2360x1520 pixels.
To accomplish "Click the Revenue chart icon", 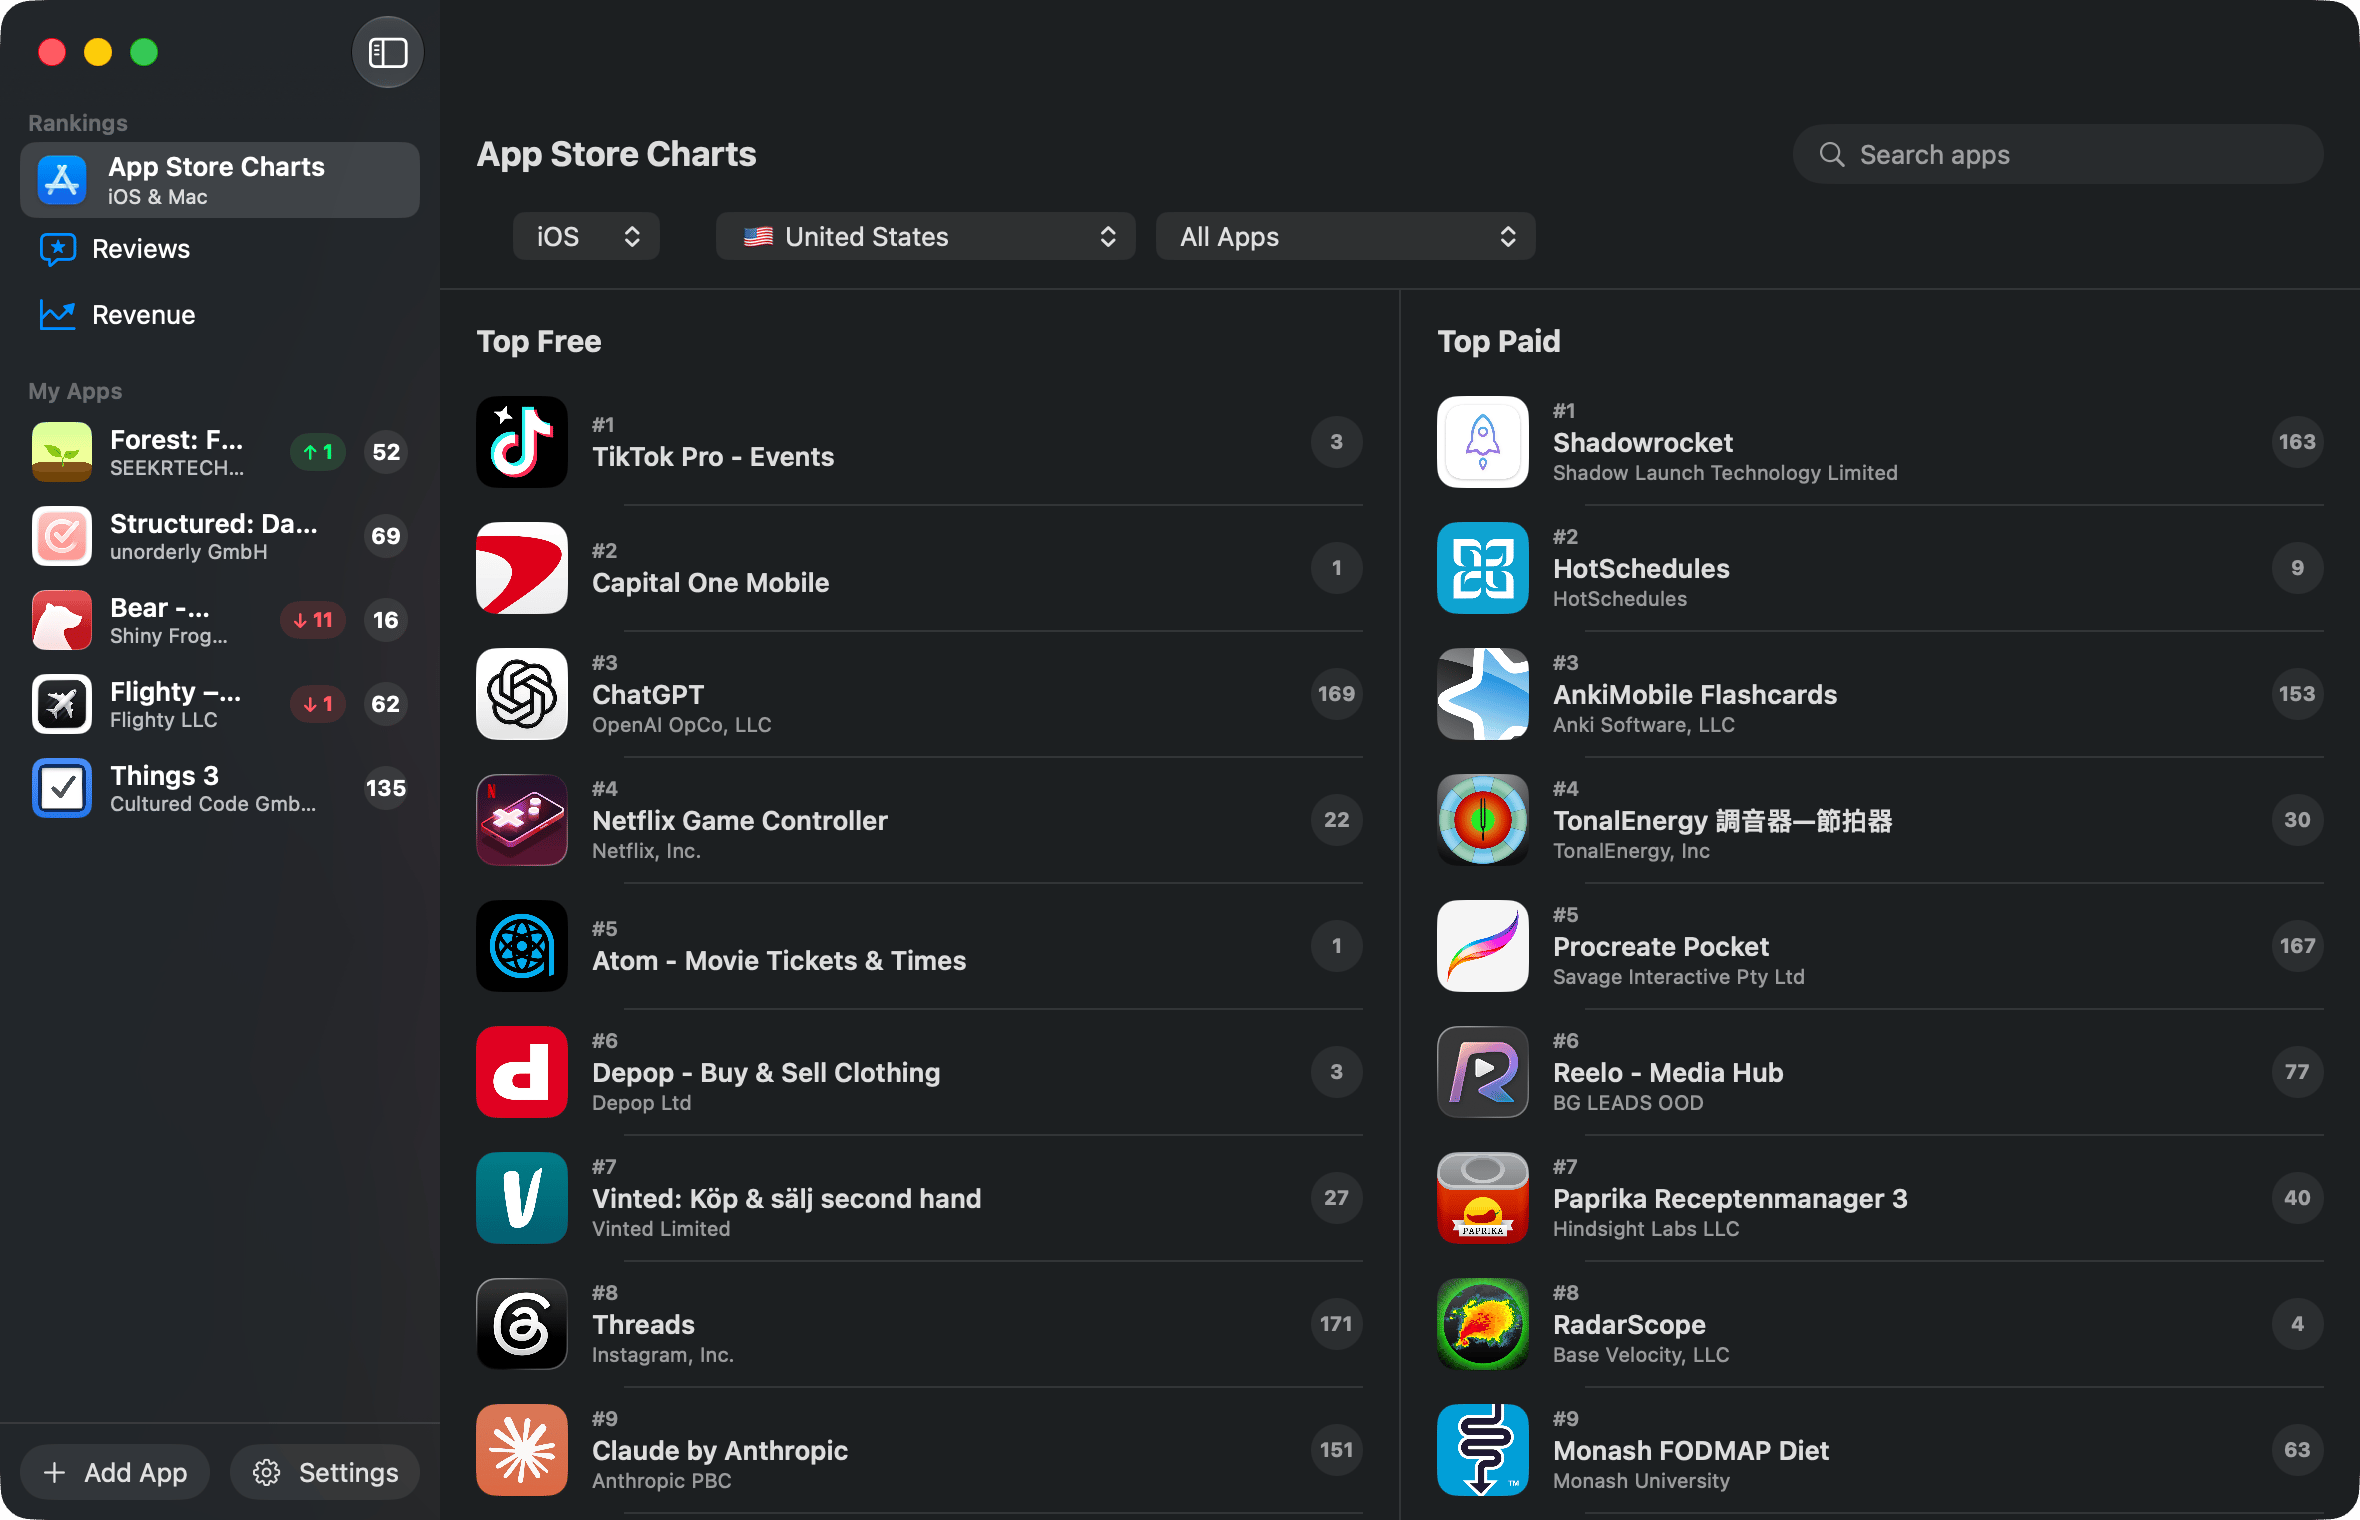I will click(x=58, y=315).
